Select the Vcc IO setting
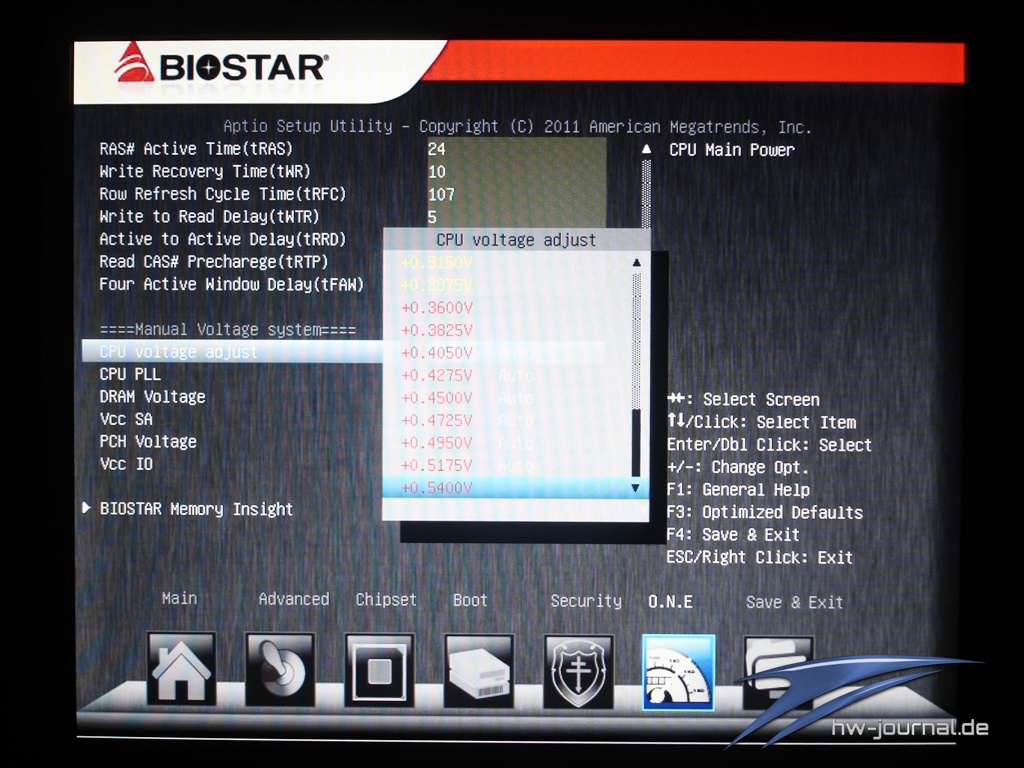The width and height of the screenshot is (1024, 768). point(125,464)
